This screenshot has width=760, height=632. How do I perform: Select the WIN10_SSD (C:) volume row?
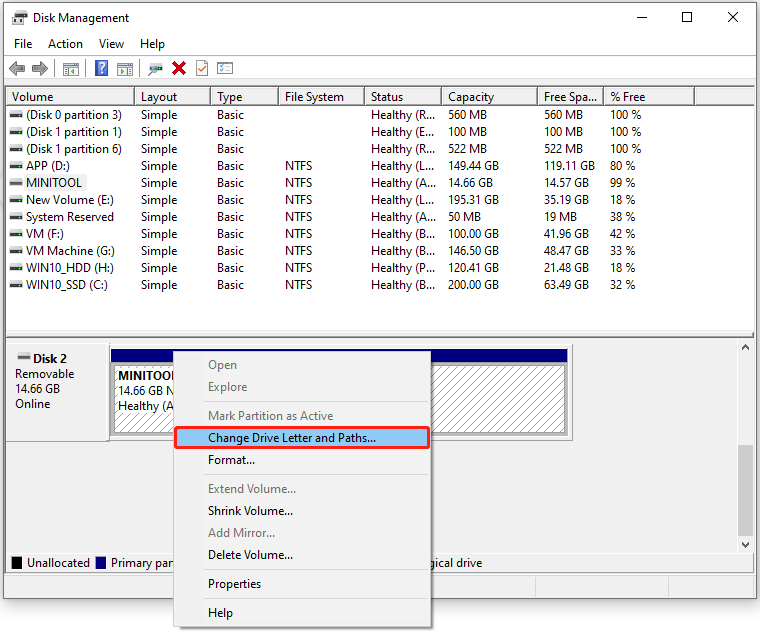66,285
